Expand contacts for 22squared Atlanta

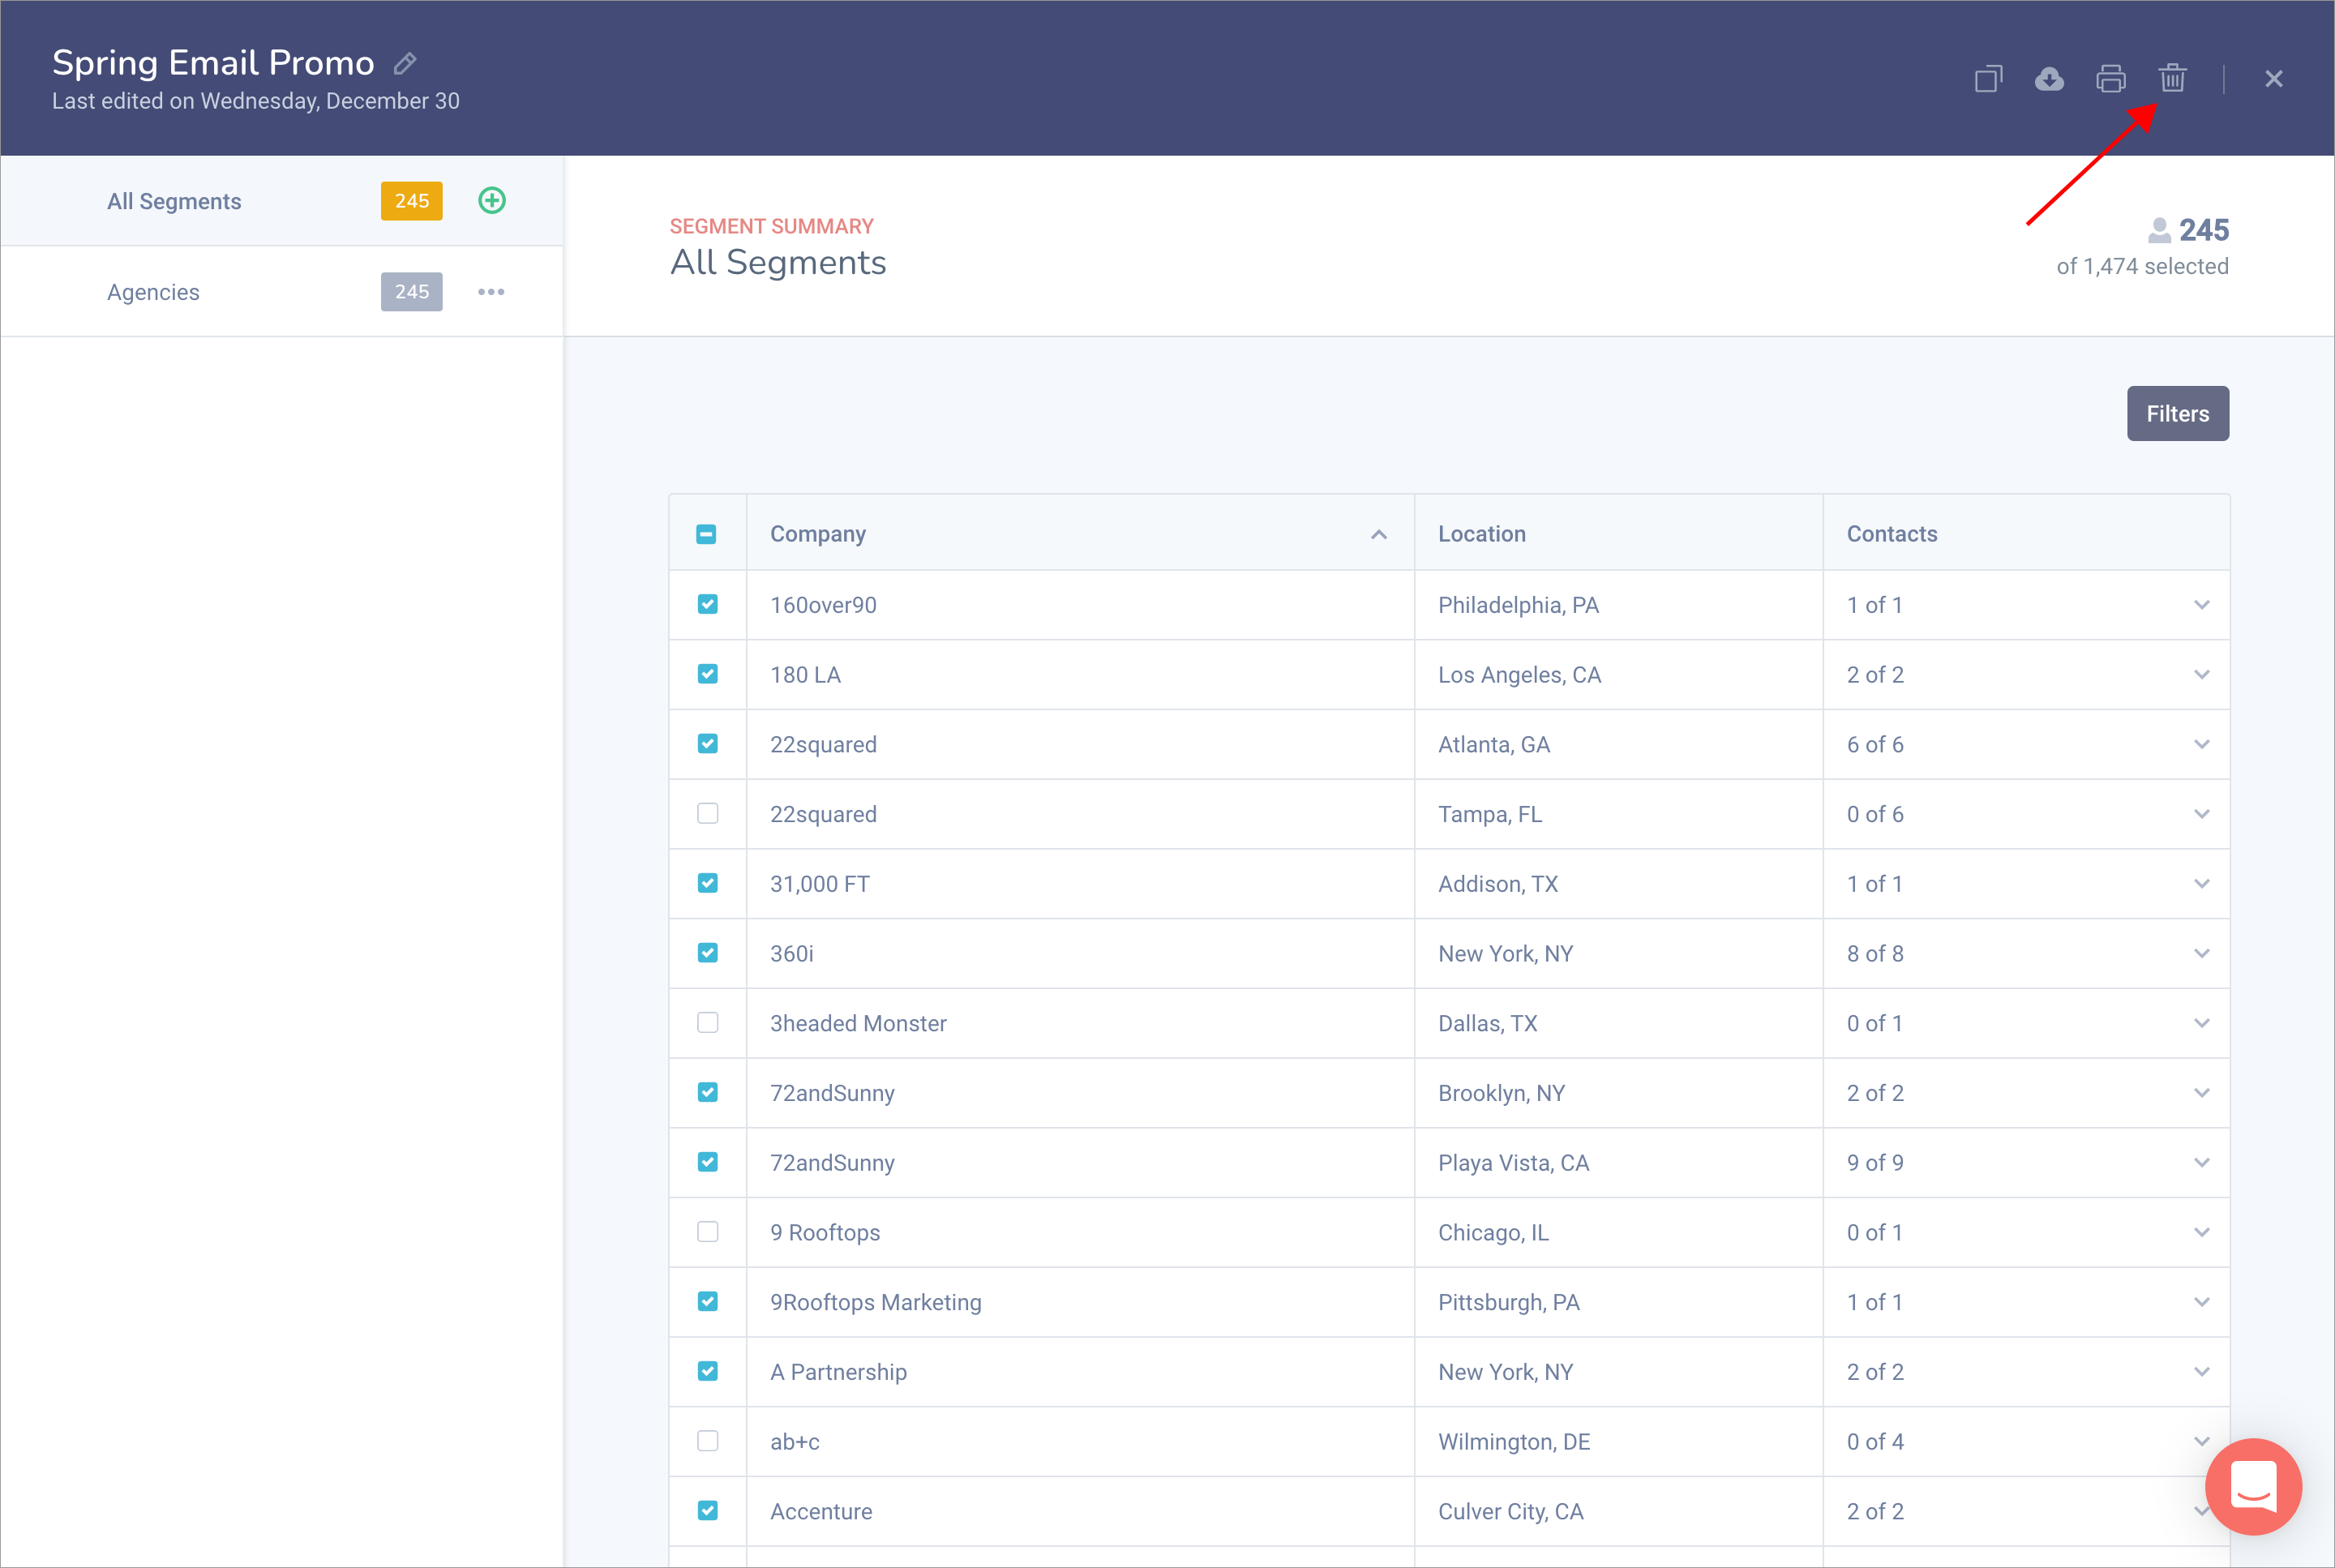click(2202, 744)
